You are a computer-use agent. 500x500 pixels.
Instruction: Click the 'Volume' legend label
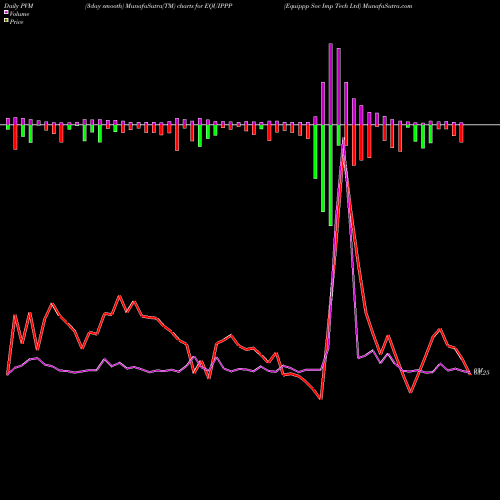[x=19, y=14]
